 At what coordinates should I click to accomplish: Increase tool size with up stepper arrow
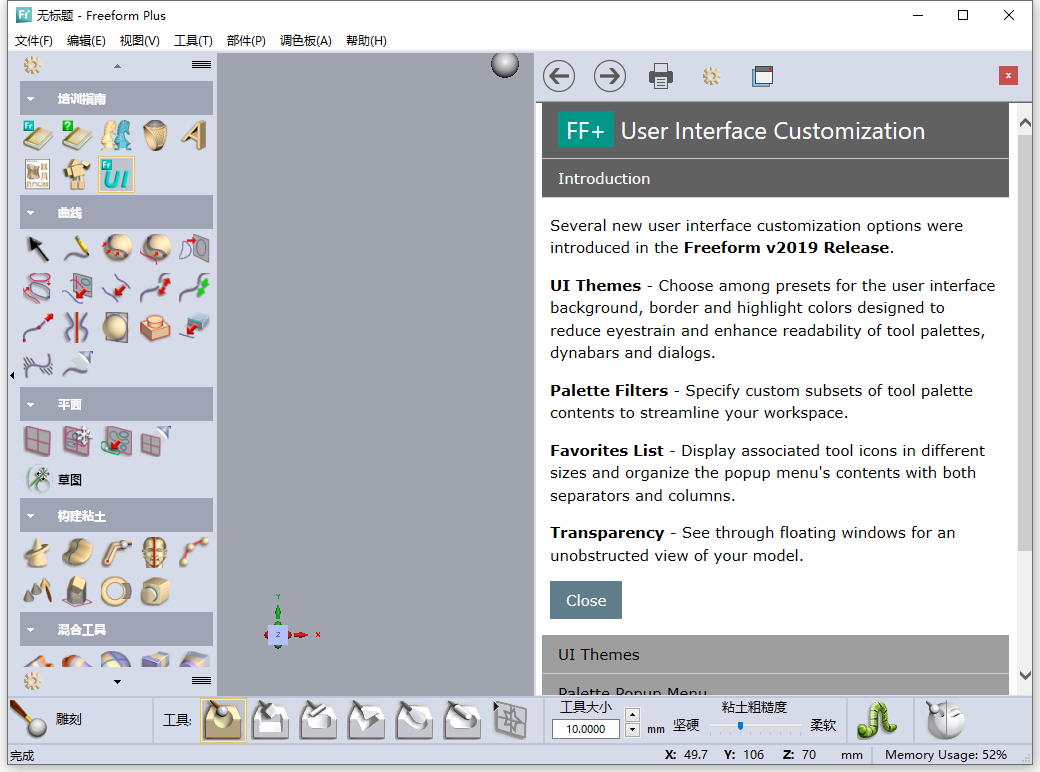[633, 715]
